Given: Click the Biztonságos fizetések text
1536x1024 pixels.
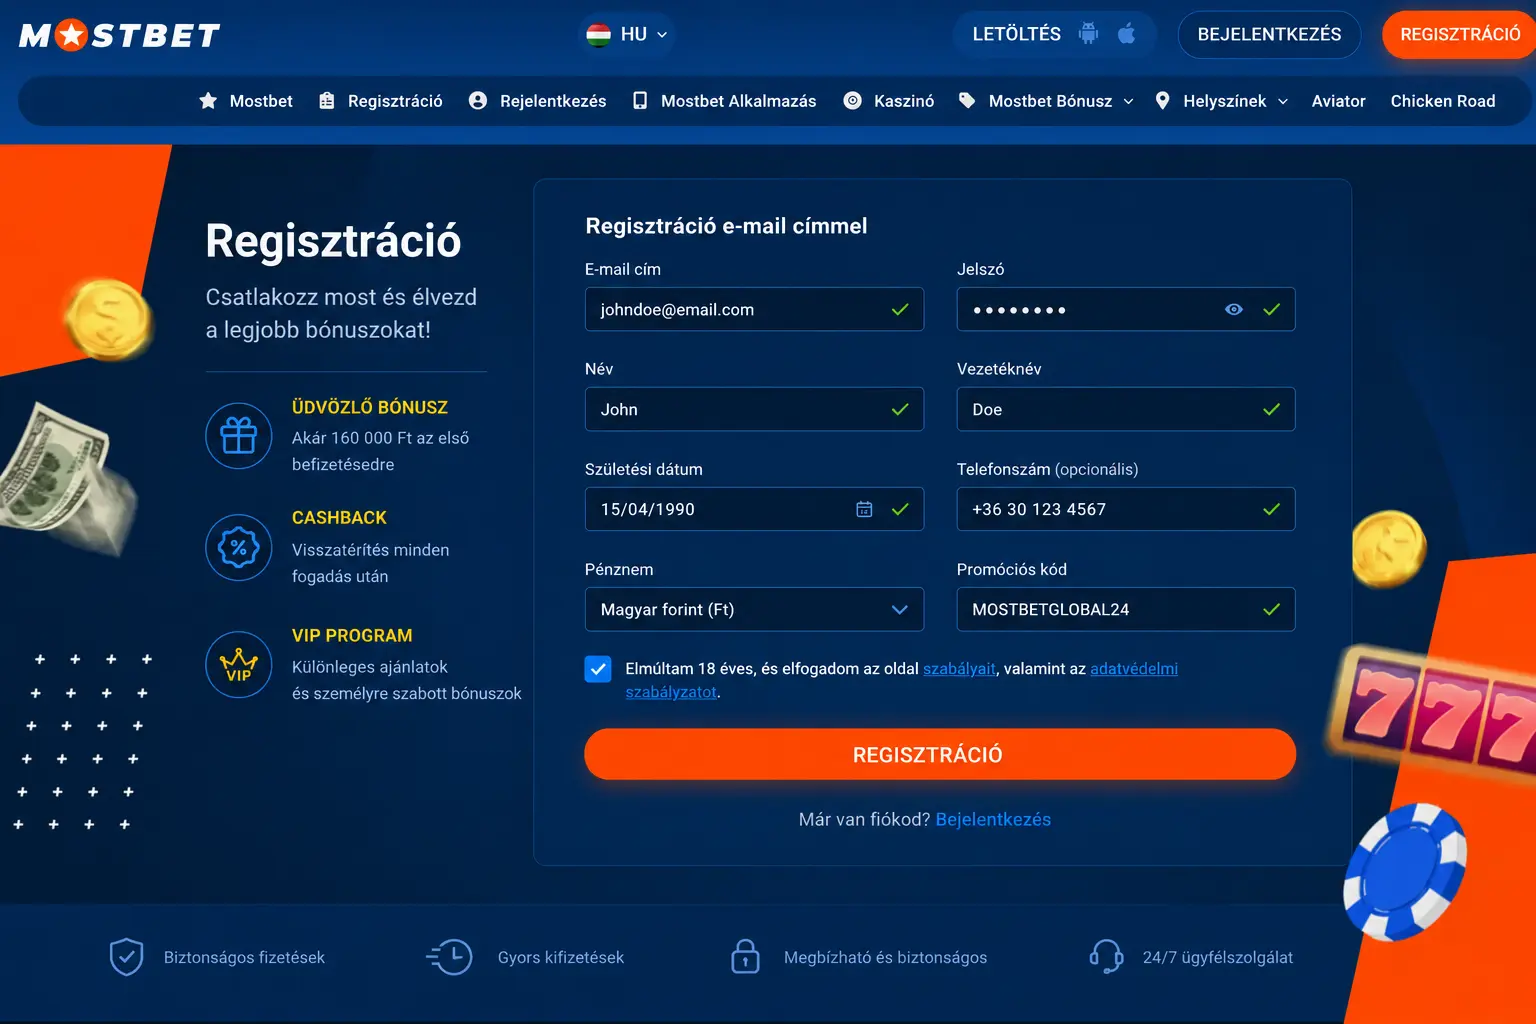Looking at the screenshot, I should tap(244, 957).
